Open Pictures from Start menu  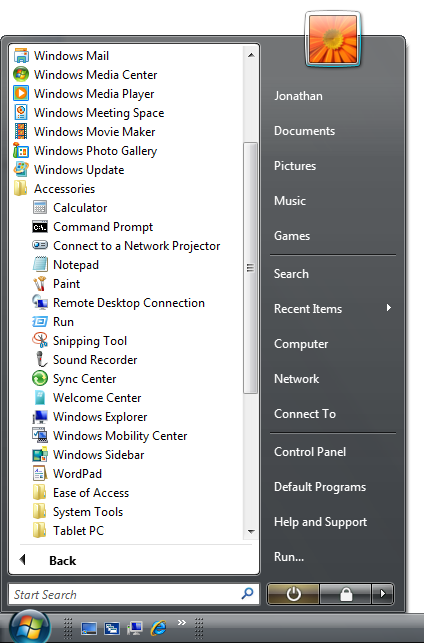click(295, 166)
